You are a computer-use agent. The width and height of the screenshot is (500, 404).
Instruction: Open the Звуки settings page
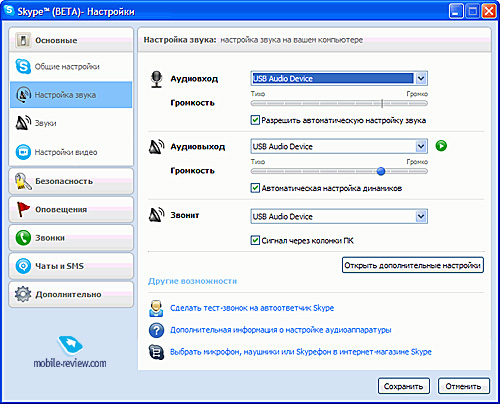click(x=71, y=123)
